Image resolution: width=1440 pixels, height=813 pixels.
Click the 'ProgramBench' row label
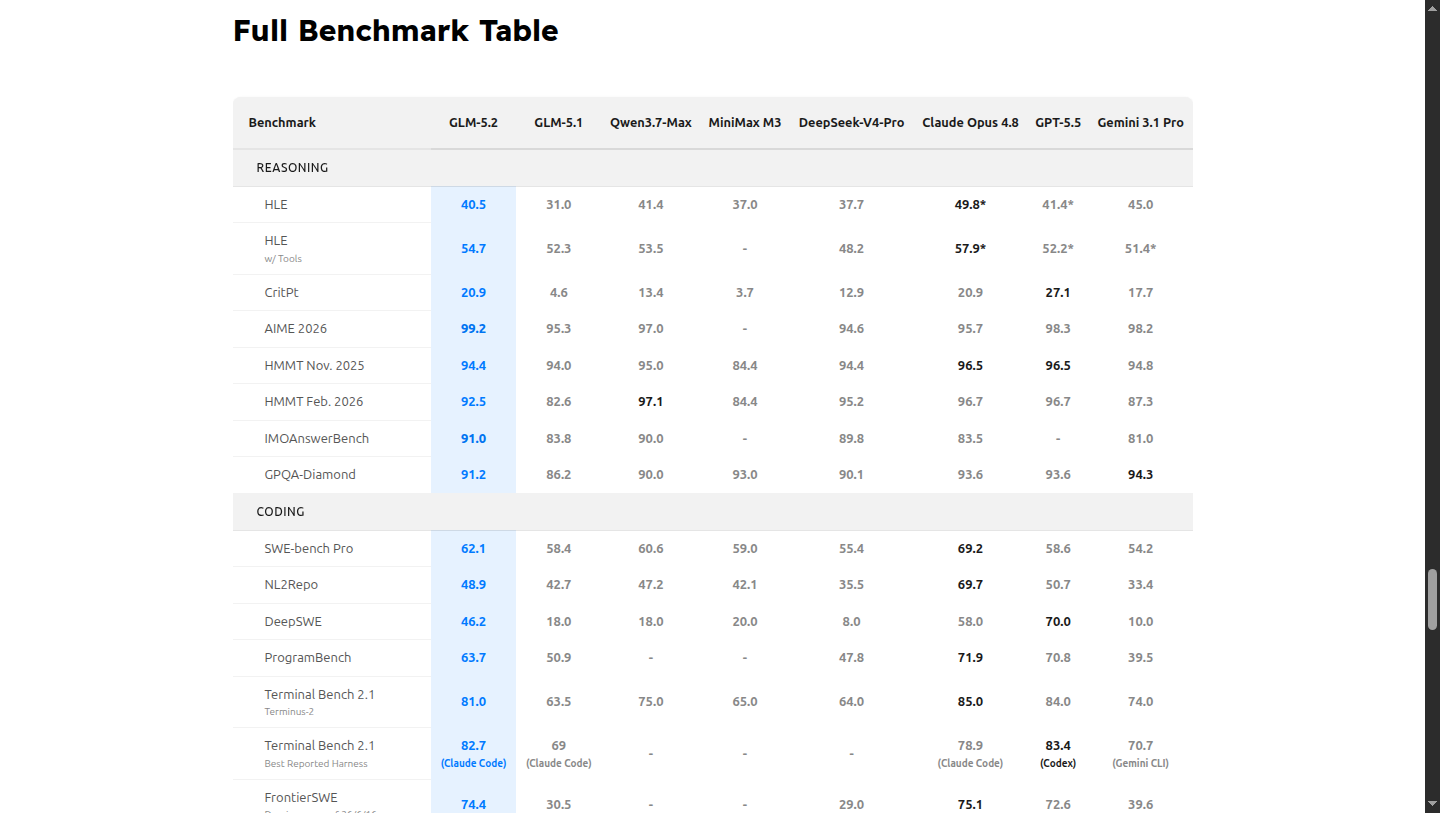[x=308, y=658]
